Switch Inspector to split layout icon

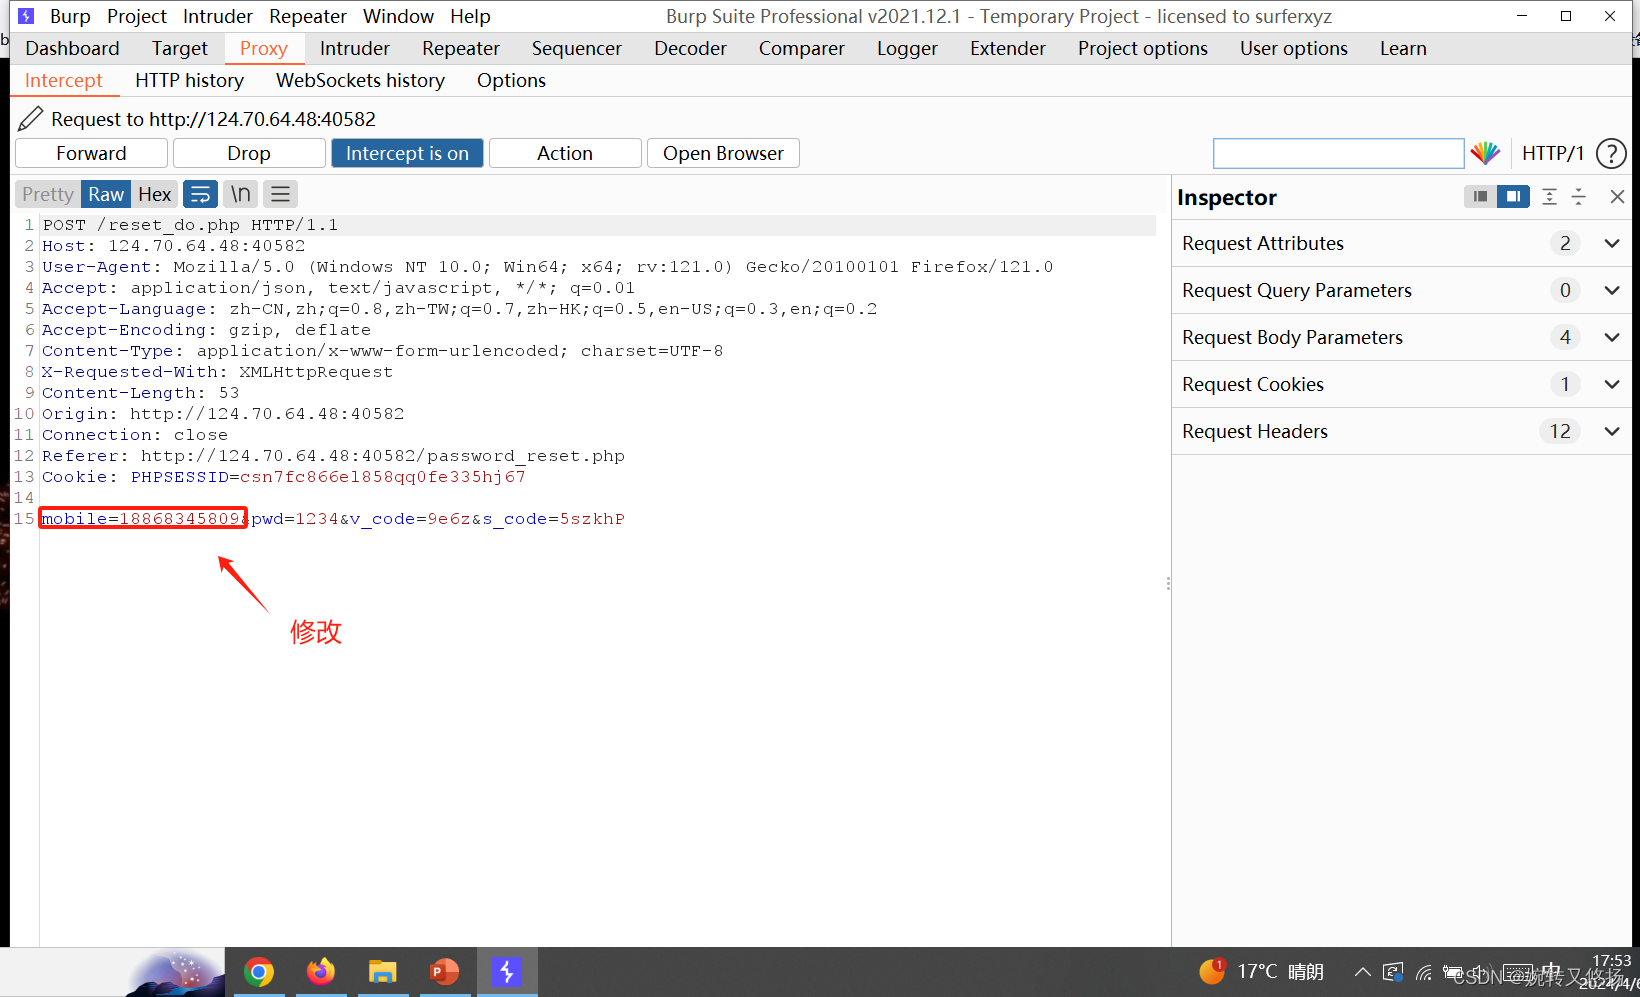1513,197
